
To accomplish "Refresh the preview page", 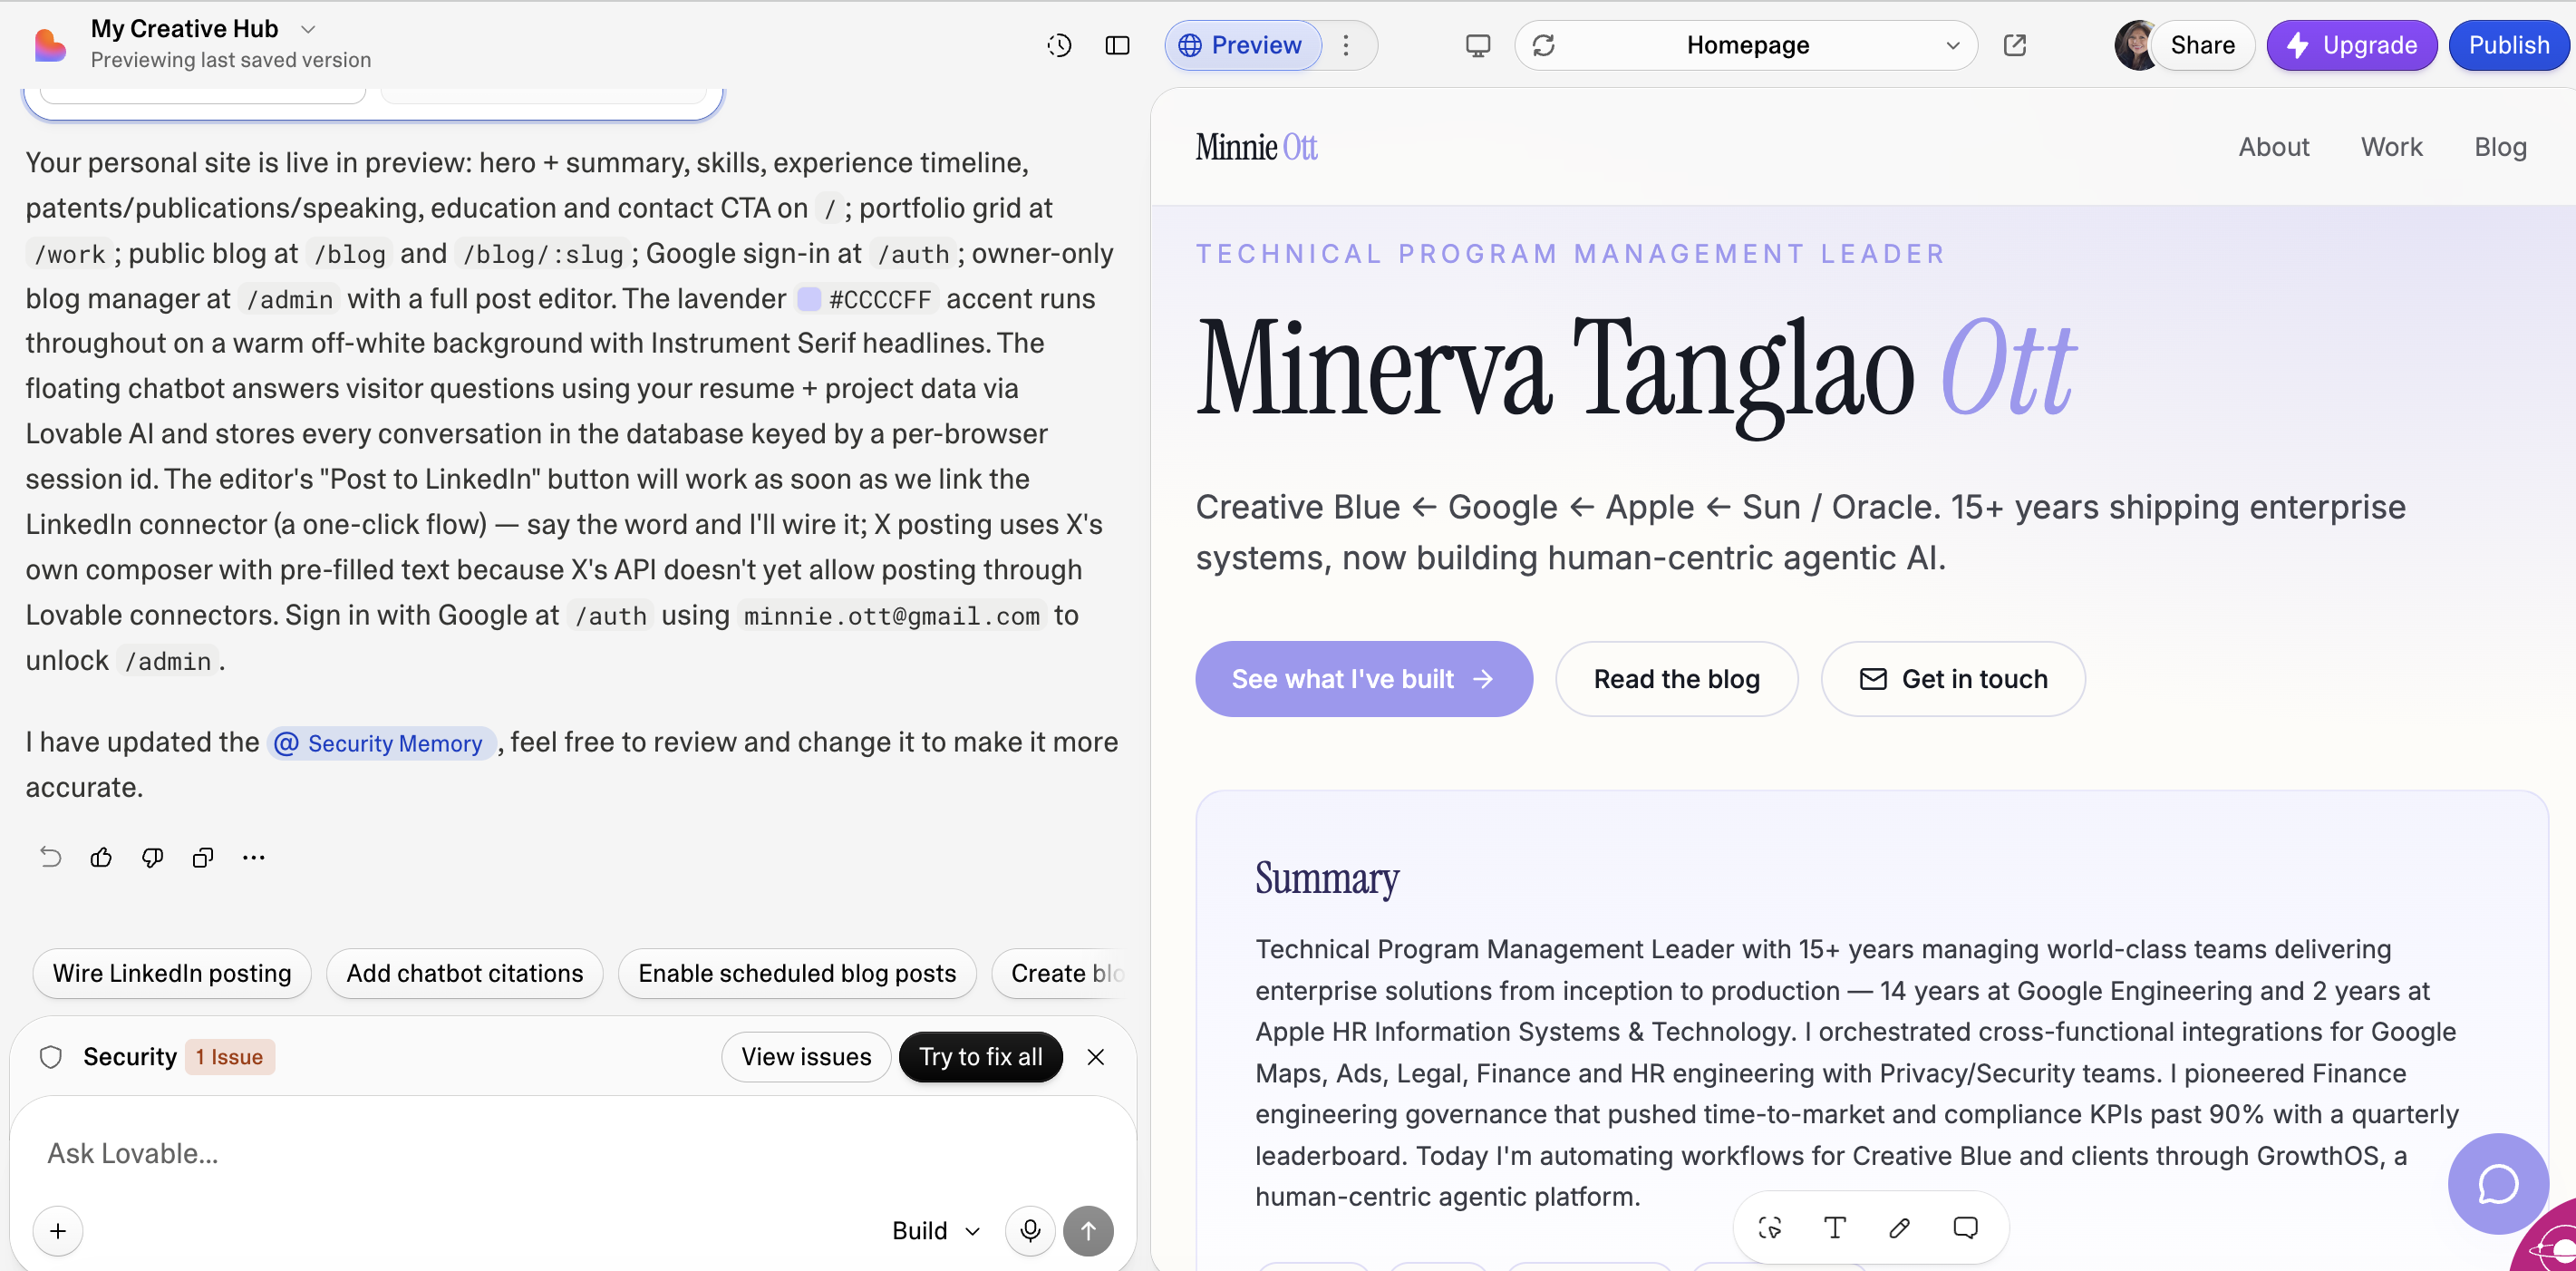I will click(x=1543, y=45).
